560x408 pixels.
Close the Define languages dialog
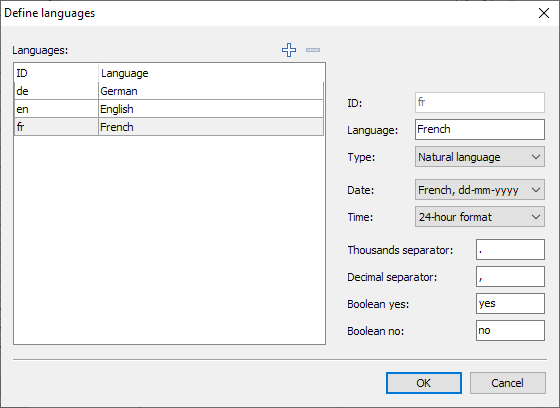tap(544, 13)
